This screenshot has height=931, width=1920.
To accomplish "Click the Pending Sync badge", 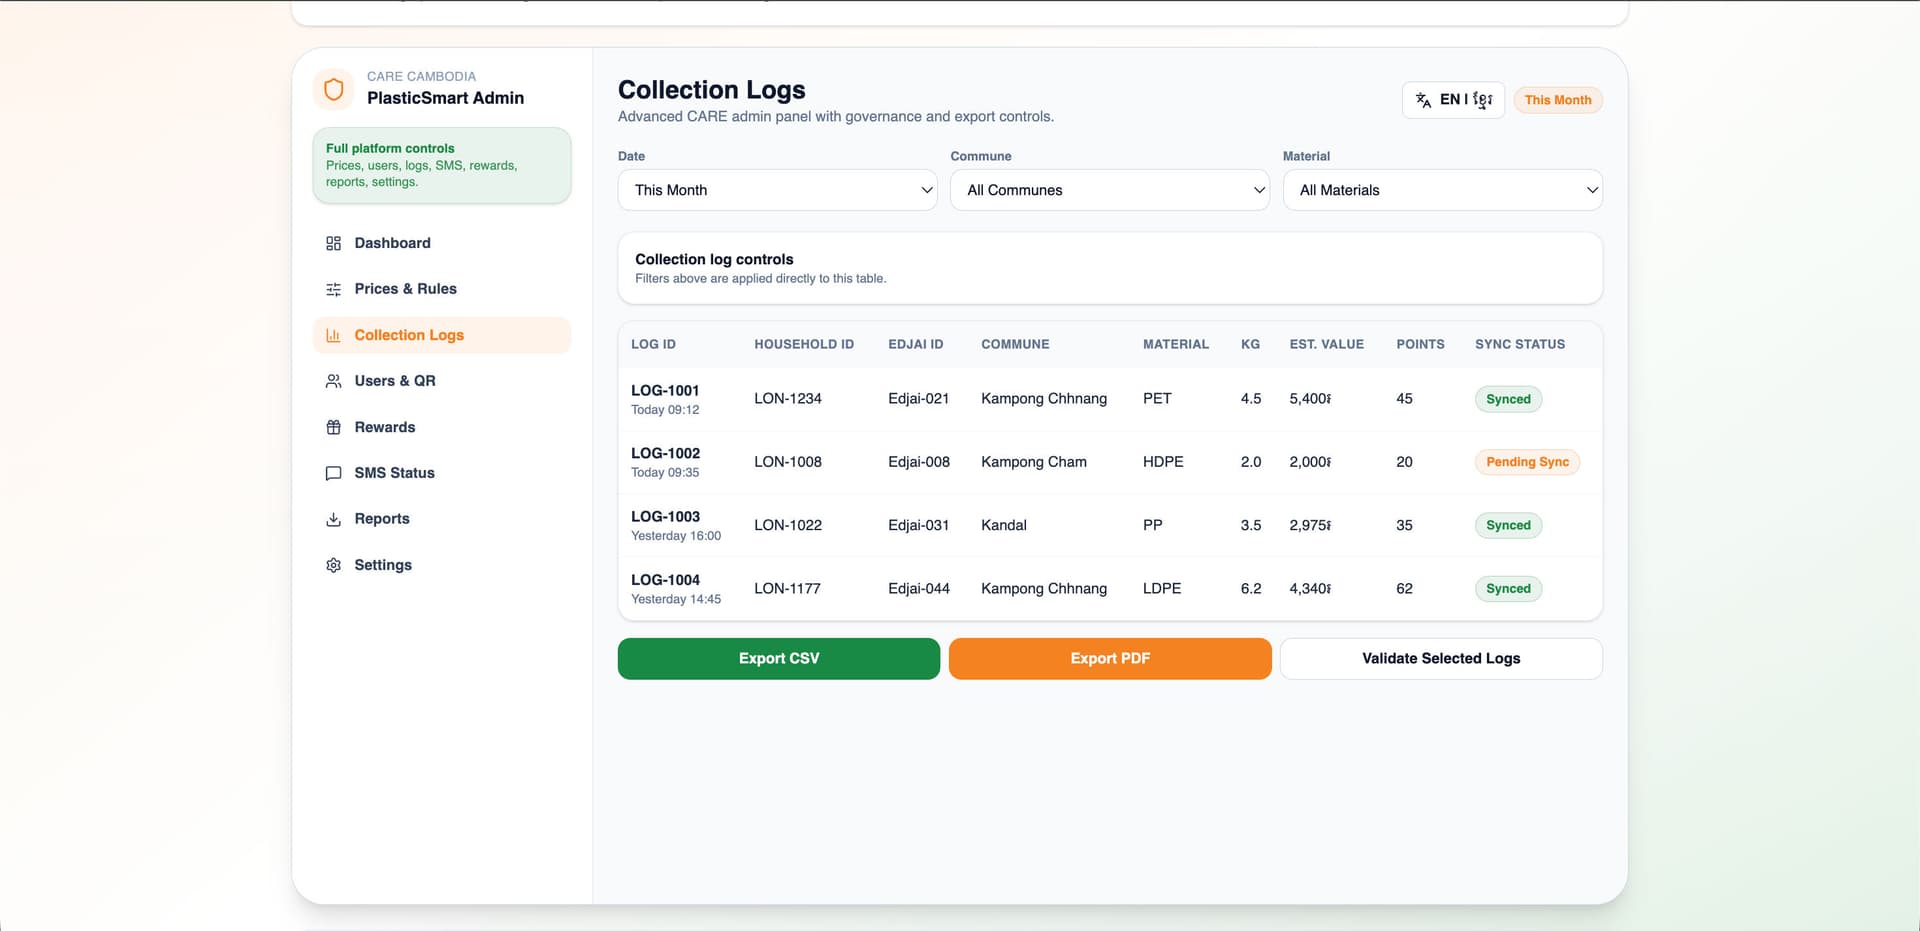I will [x=1527, y=462].
